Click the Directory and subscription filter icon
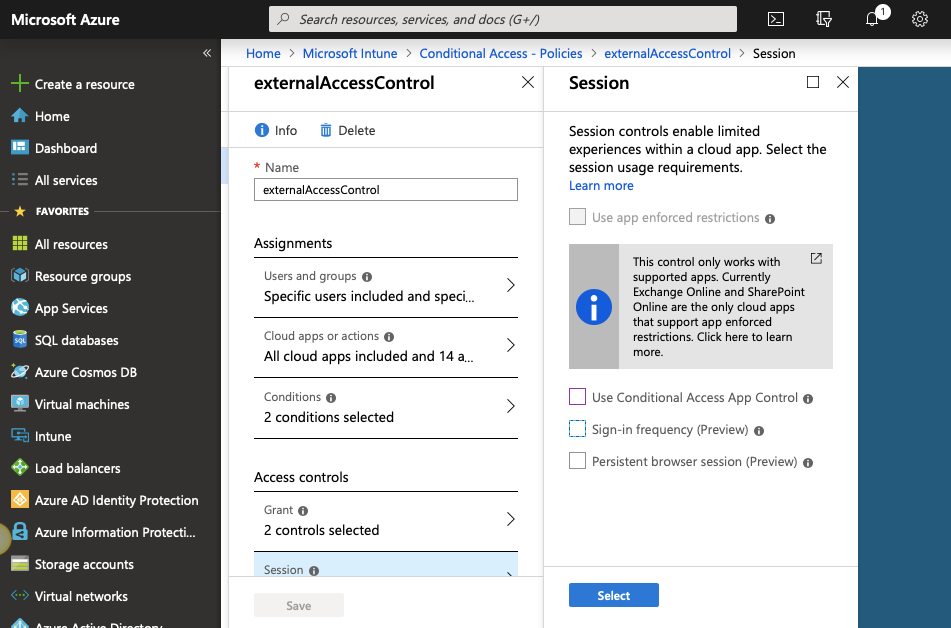 pyautogui.click(x=824, y=19)
